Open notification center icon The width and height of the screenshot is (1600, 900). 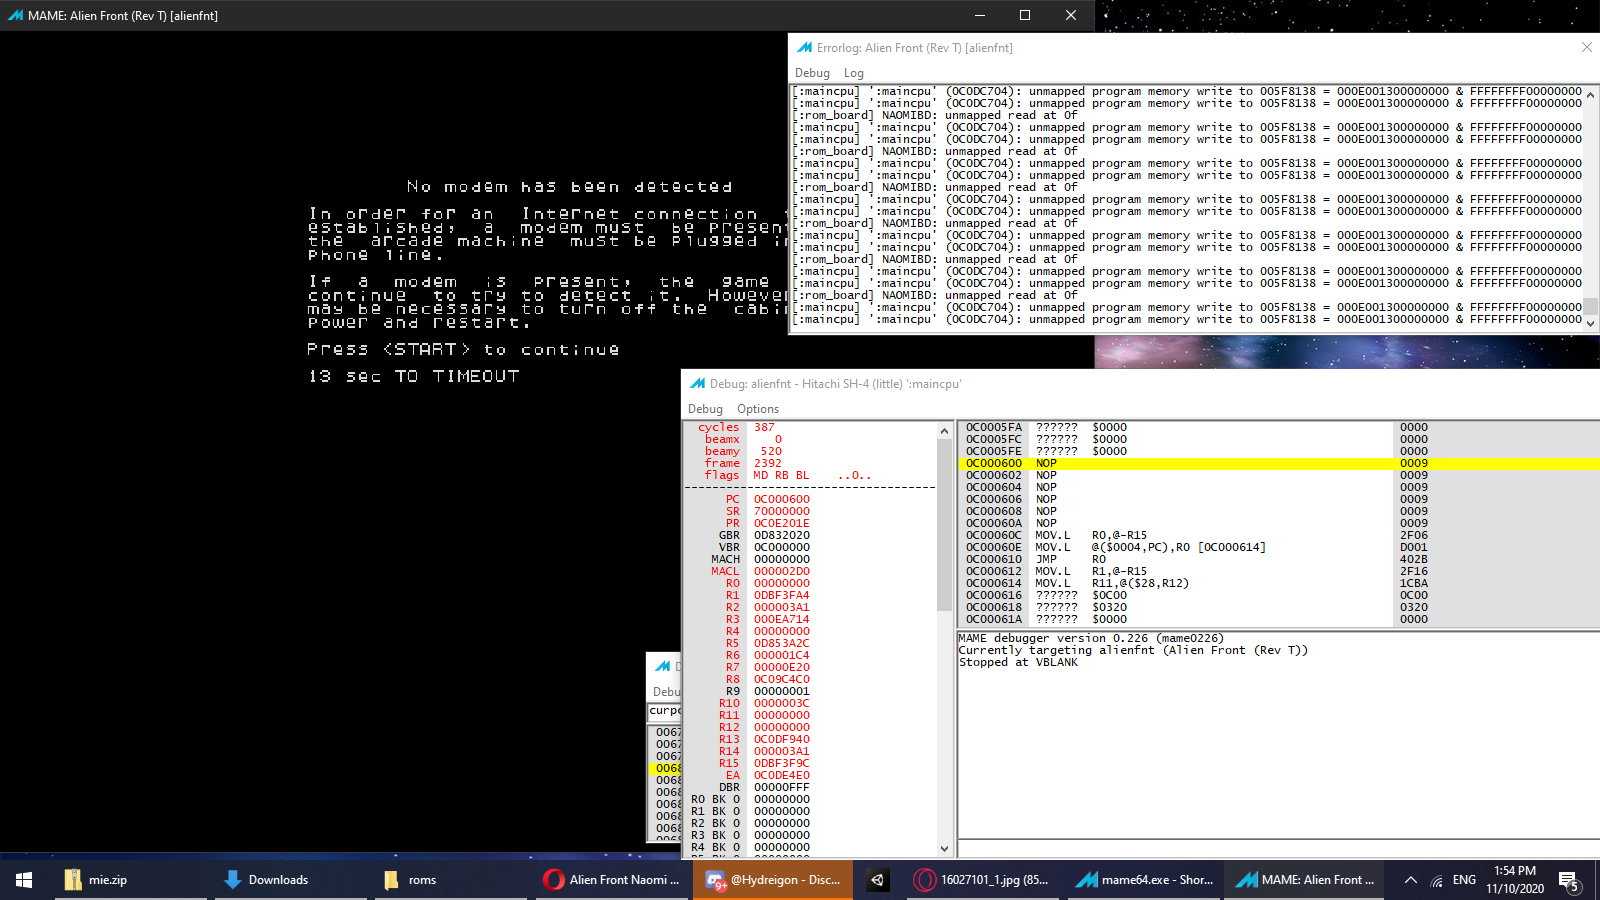point(1569,880)
